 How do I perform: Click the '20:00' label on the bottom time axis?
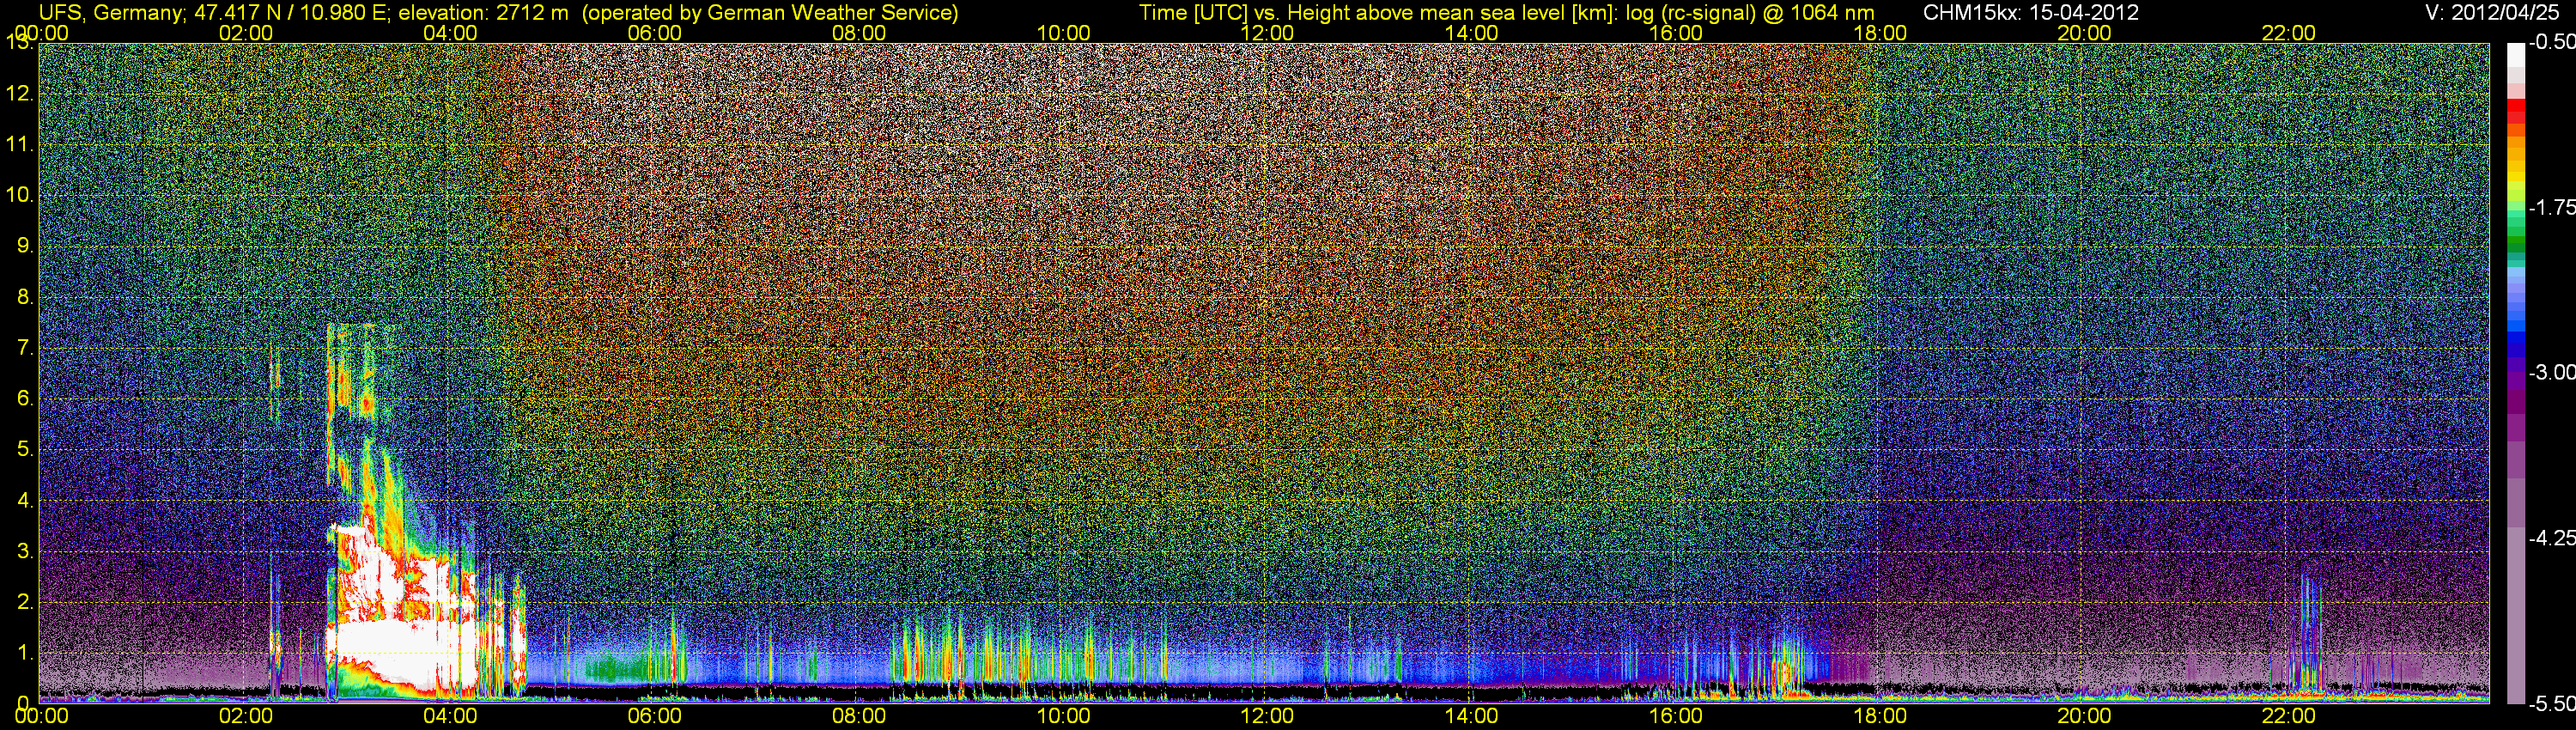click(x=2084, y=716)
